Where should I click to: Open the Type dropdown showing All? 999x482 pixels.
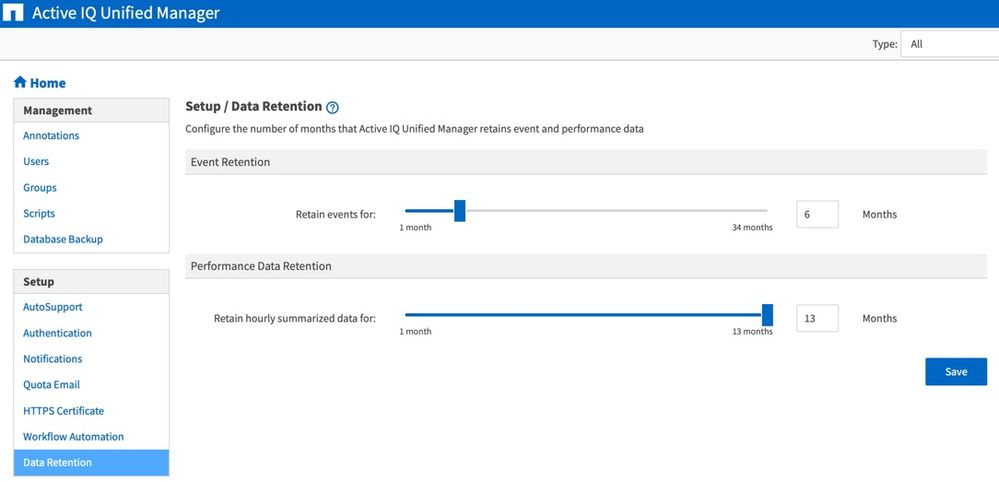[x=949, y=45]
